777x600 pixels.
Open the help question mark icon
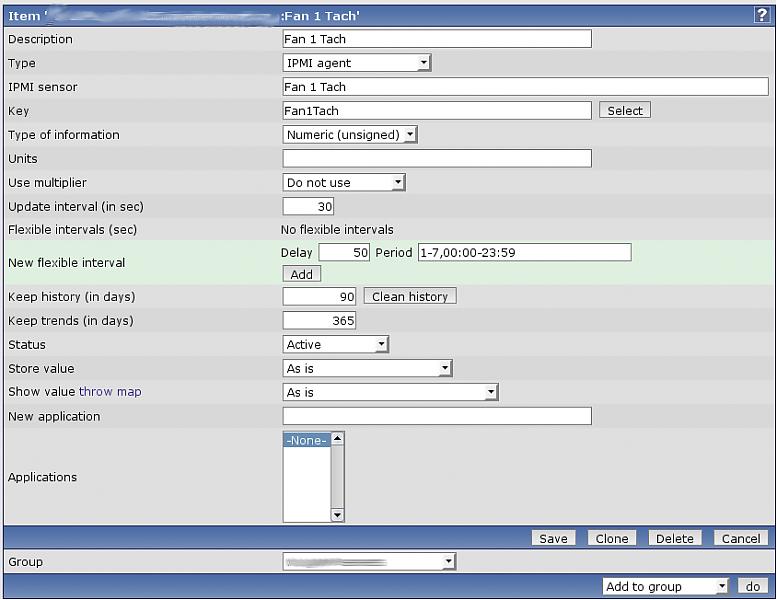tap(761, 15)
